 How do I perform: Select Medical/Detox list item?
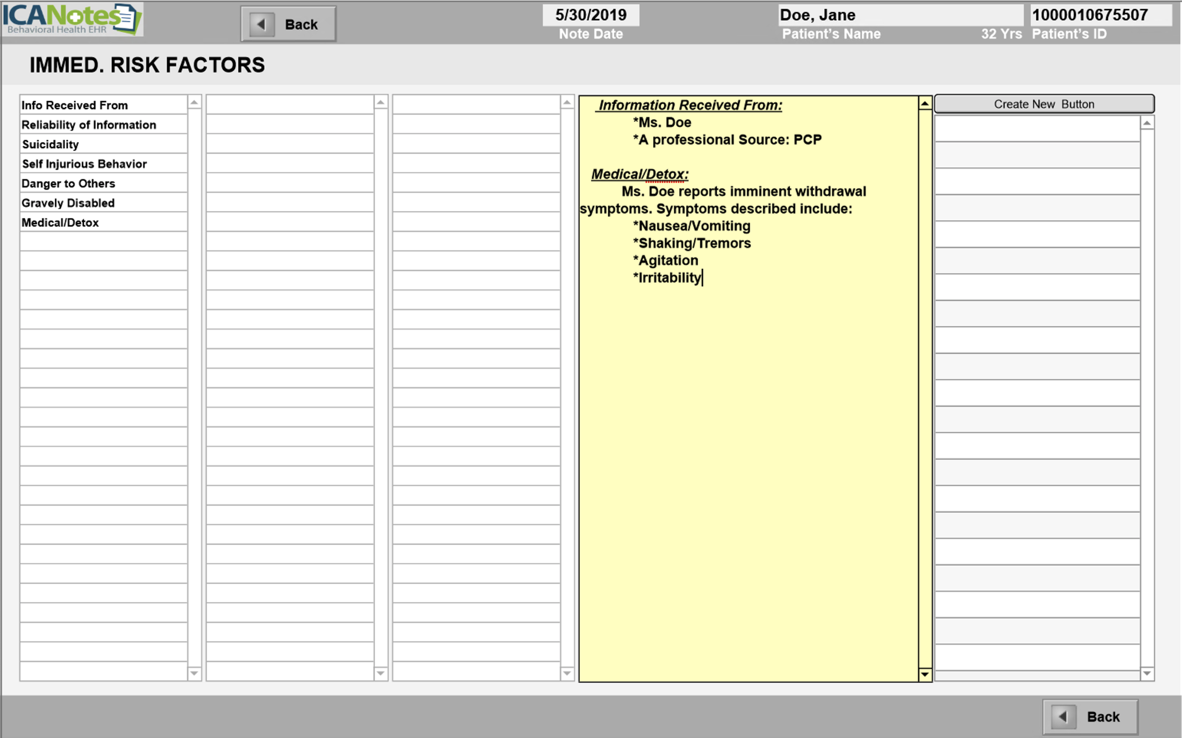coord(103,222)
